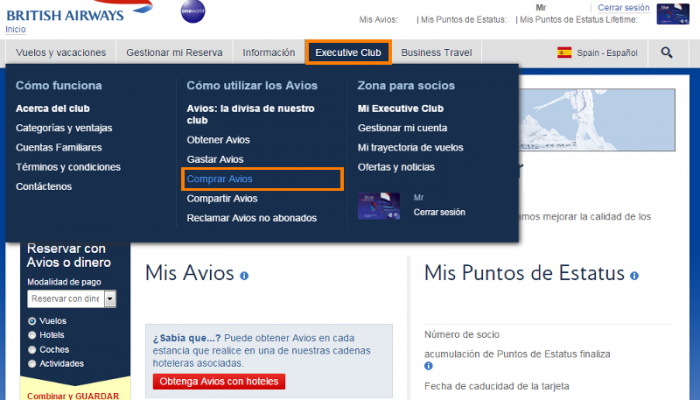This screenshot has height=400, width=700.
Task: Select the Actividades radio button
Action: 32,364
